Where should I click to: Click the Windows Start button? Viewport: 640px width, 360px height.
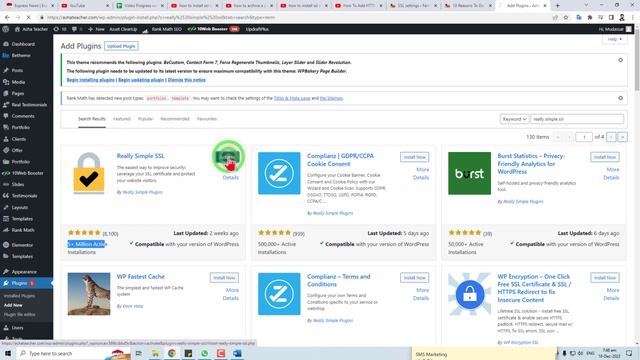(x=8, y=353)
